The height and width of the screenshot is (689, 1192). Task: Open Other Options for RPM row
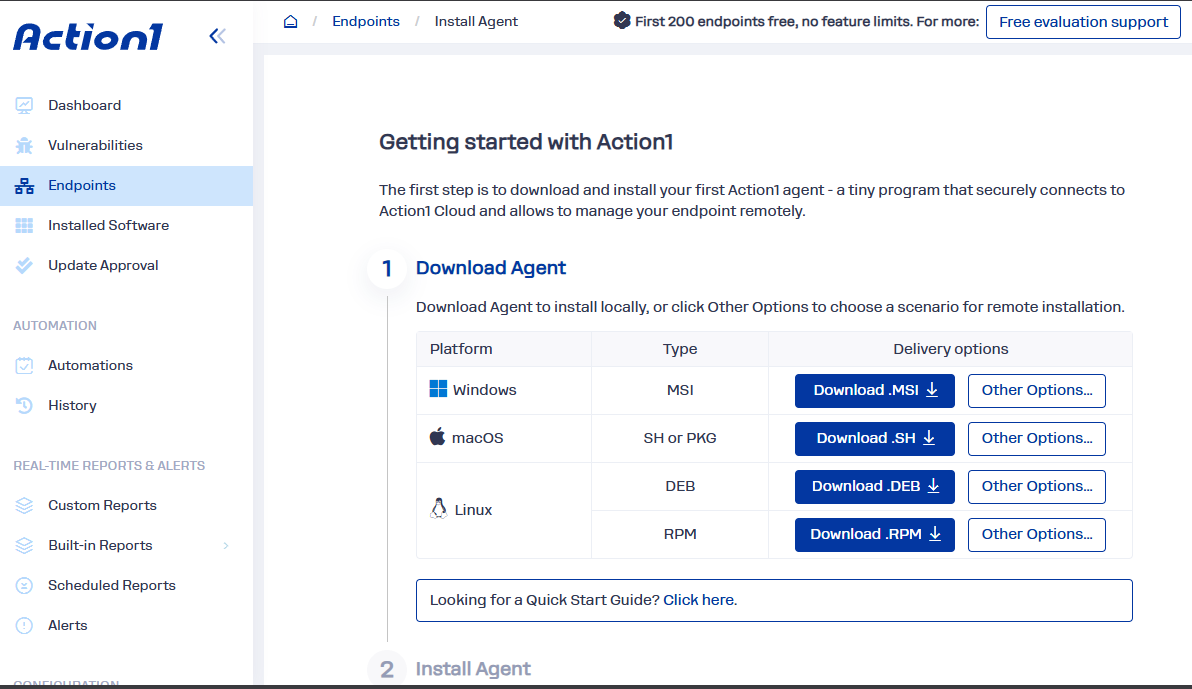(1037, 535)
